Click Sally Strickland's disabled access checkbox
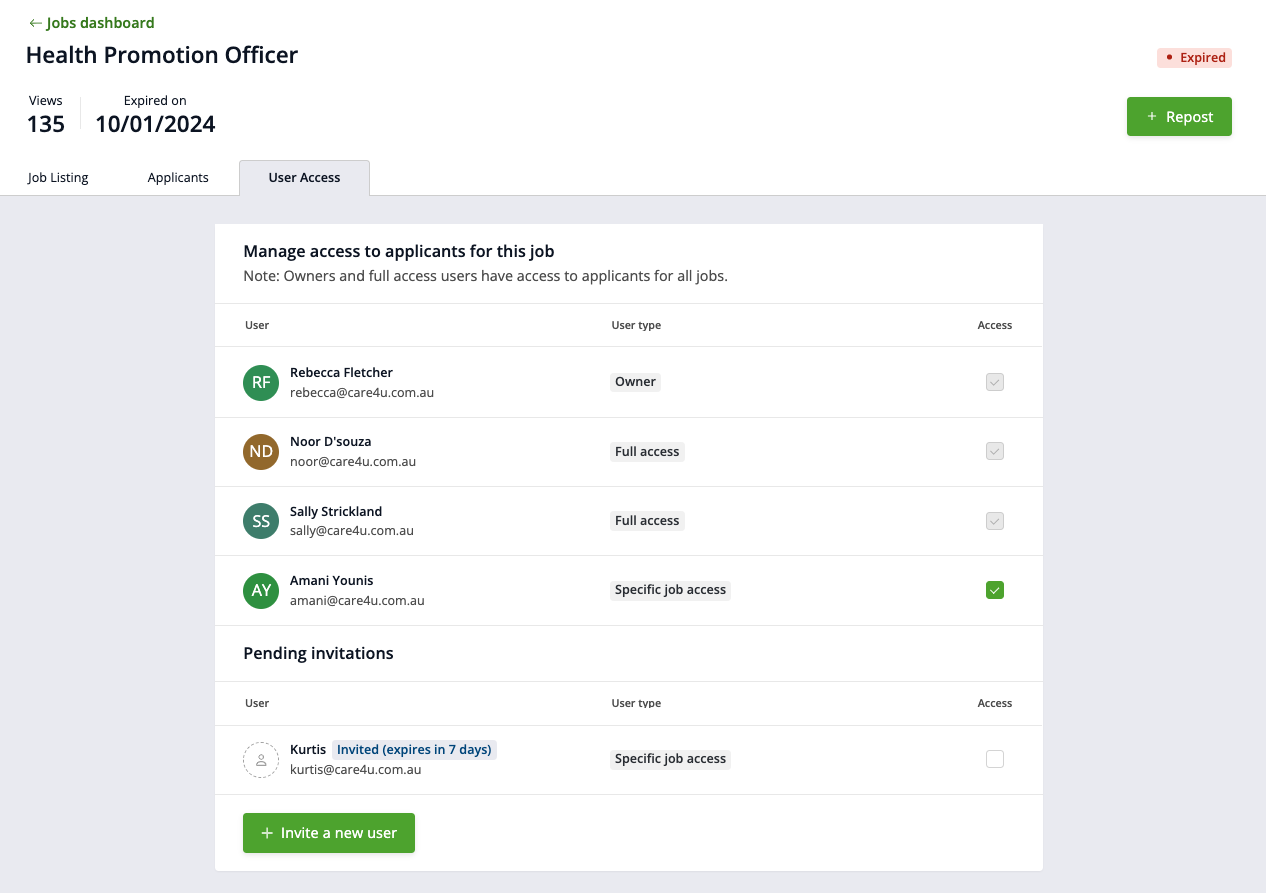Screen dimensions: 1266x893 [995, 521]
